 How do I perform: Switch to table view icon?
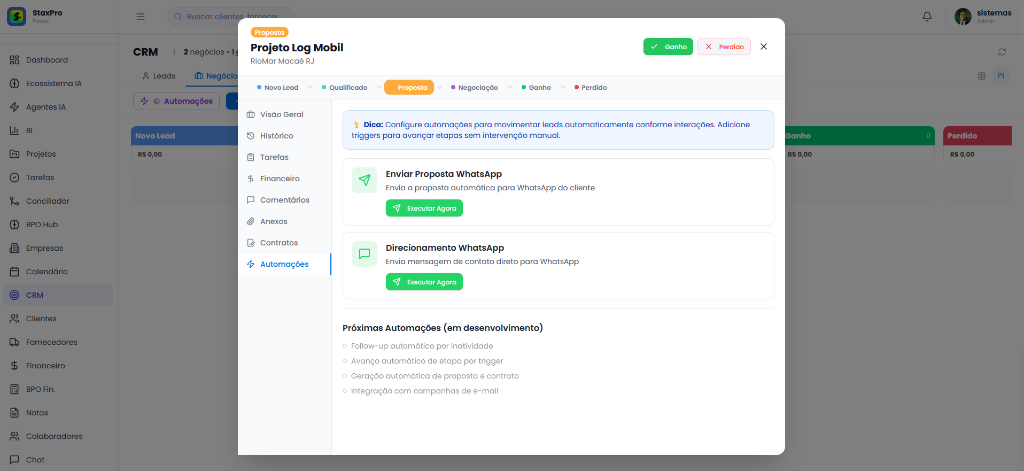pyautogui.click(x=982, y=76)
